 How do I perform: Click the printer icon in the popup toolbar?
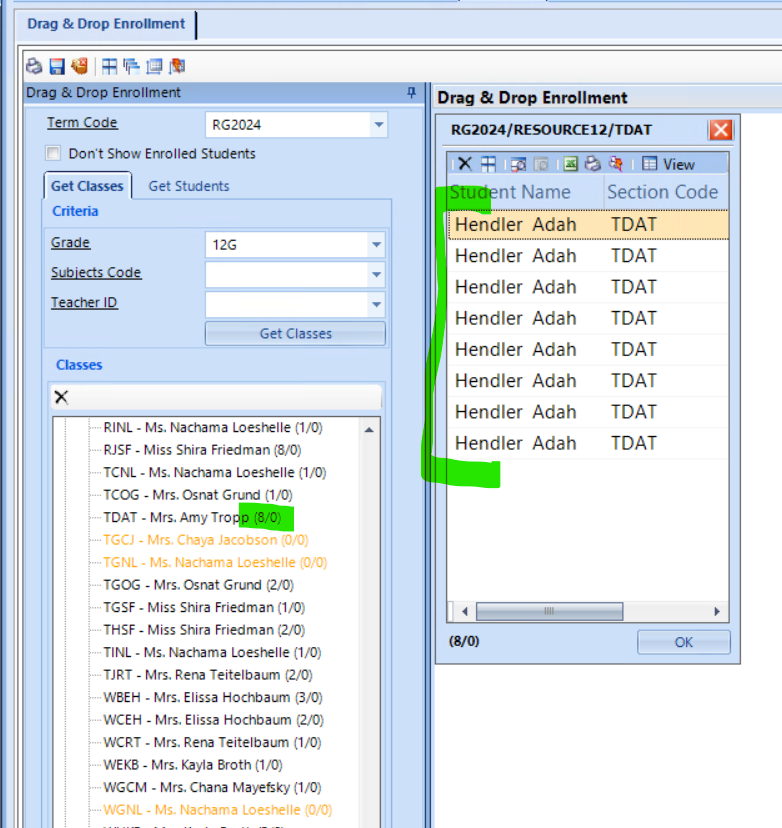coord(592,164)
